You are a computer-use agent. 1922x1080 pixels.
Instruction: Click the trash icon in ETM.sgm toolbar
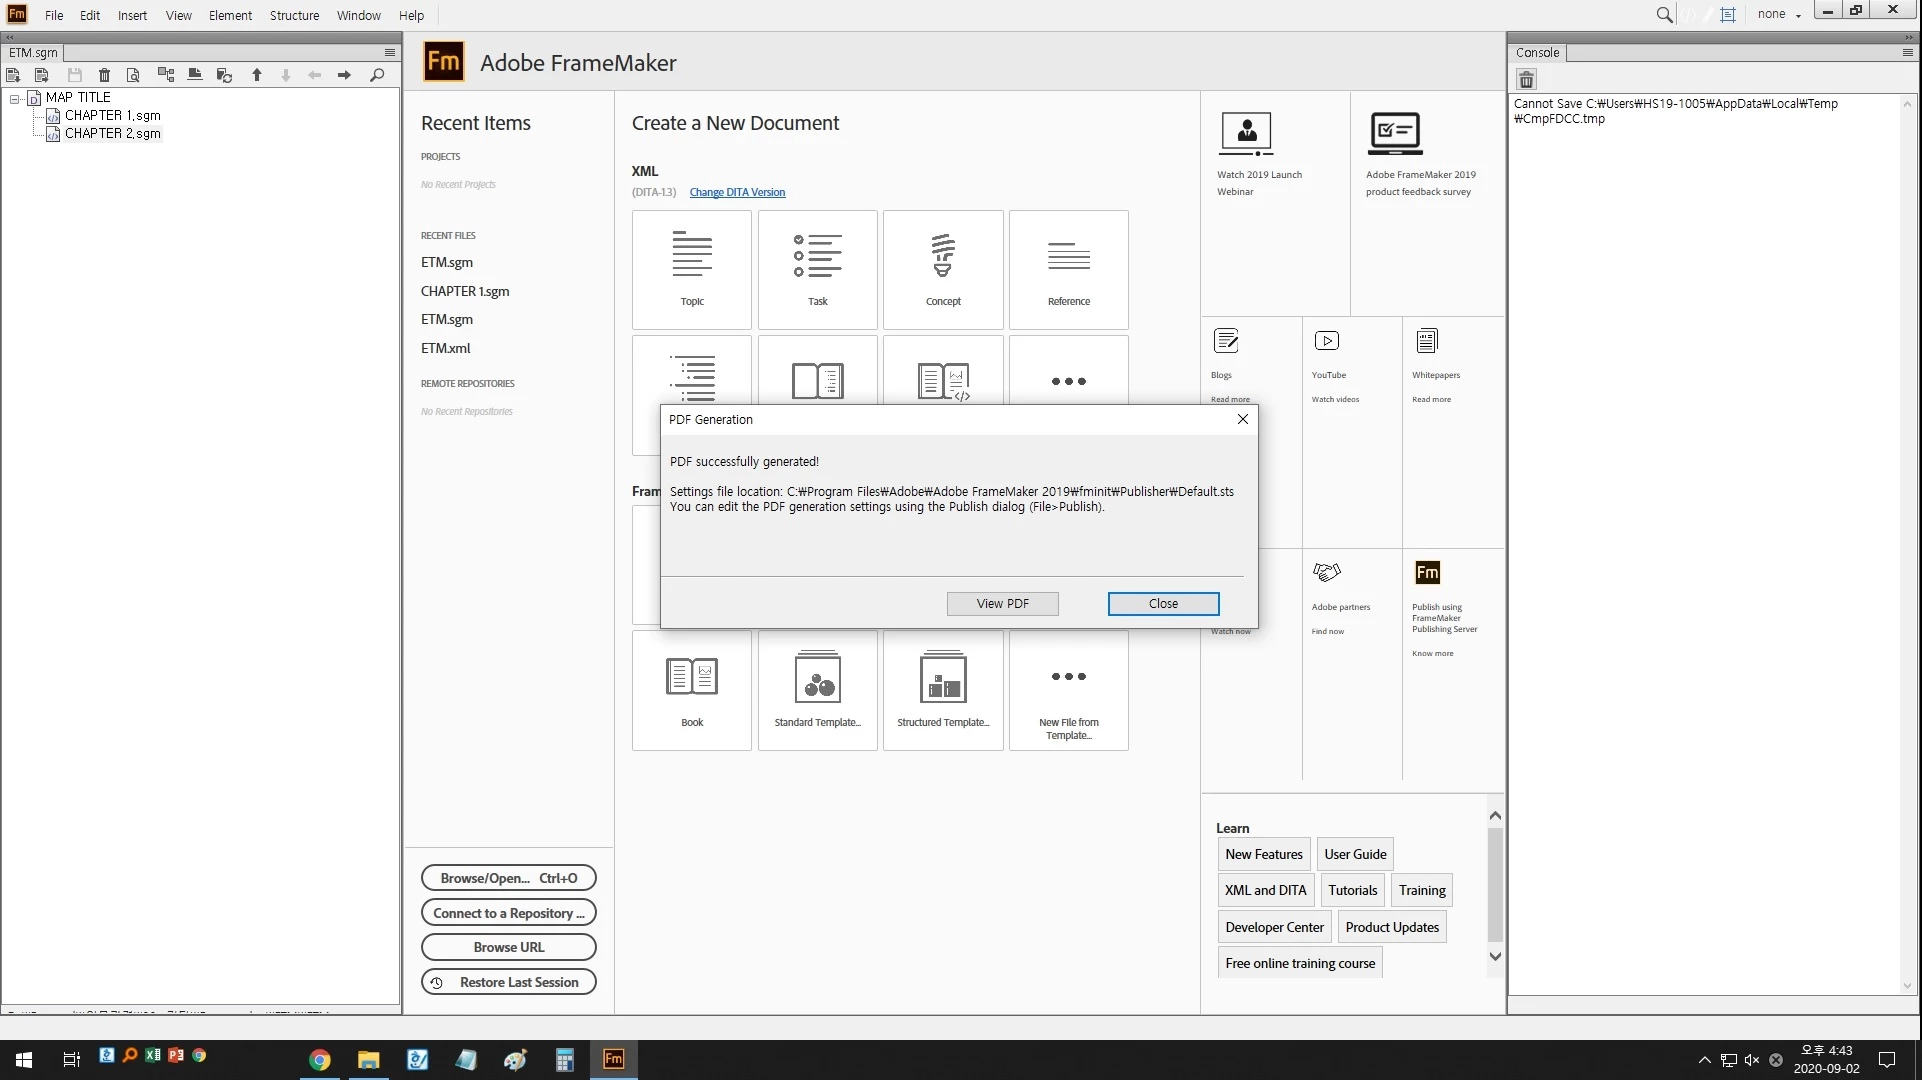click(x=104, y=75)
